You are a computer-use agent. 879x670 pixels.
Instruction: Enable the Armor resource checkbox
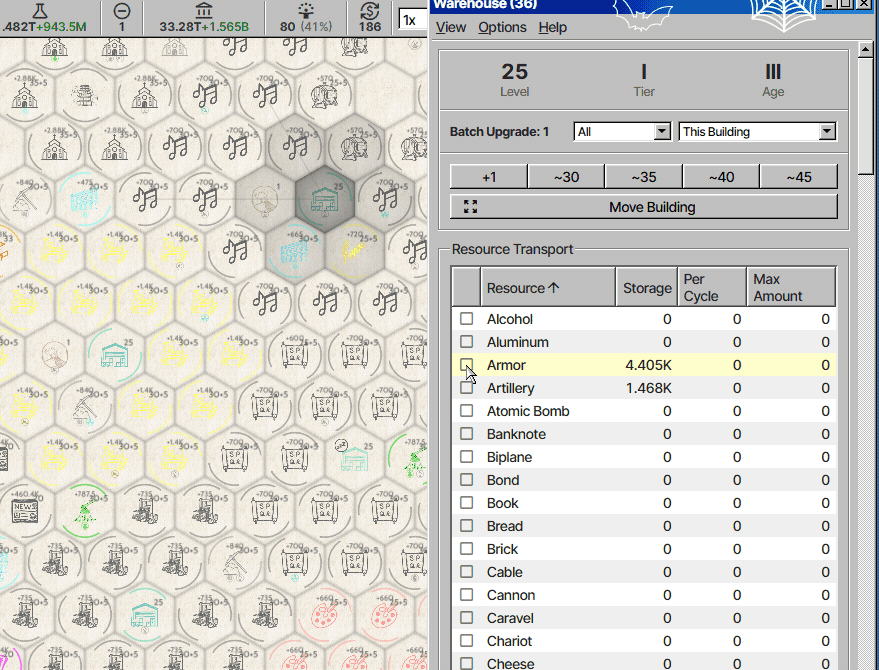click(466, 365)
